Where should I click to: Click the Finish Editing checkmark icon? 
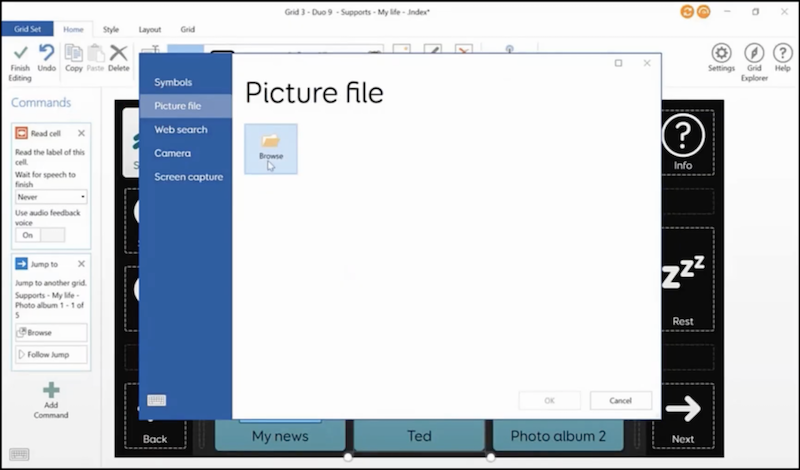[x=20, y=52]
